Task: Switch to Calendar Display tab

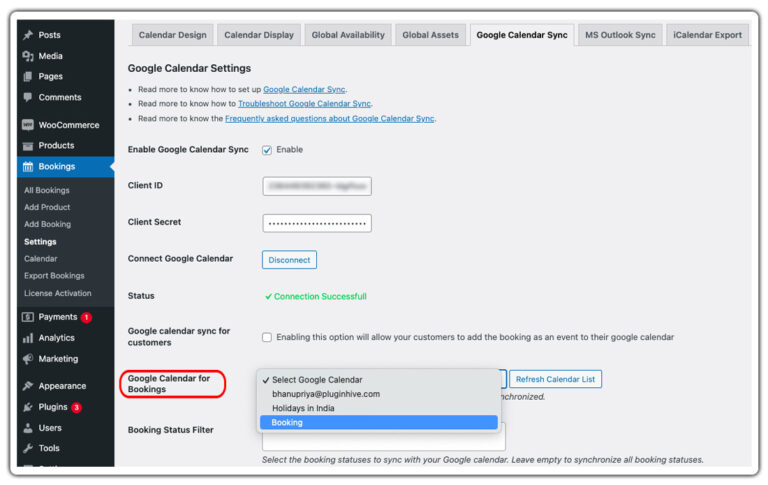Action: point(259,35)
